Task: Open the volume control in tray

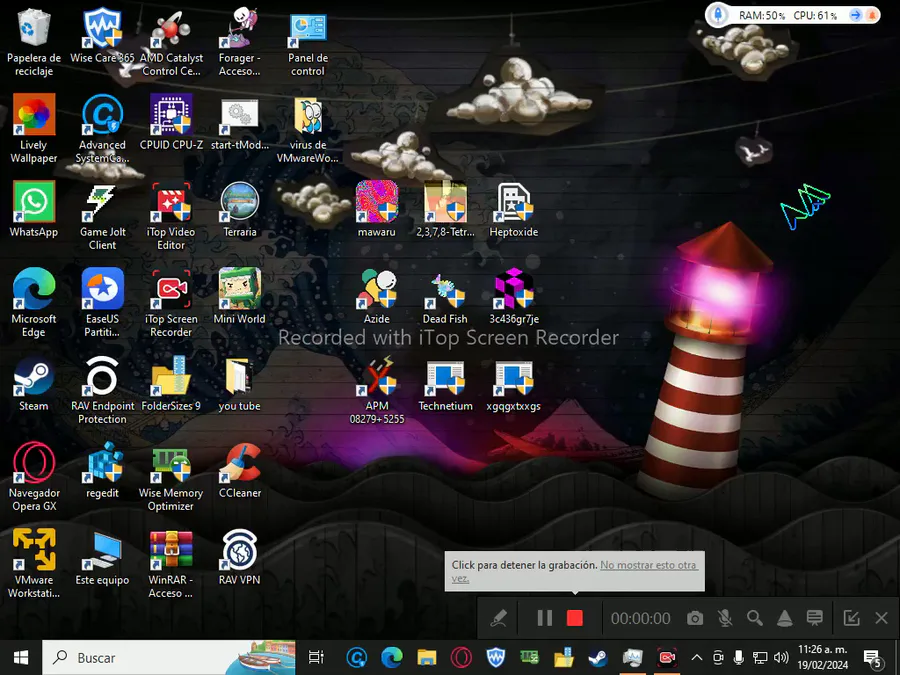Action: pos(781,658)
